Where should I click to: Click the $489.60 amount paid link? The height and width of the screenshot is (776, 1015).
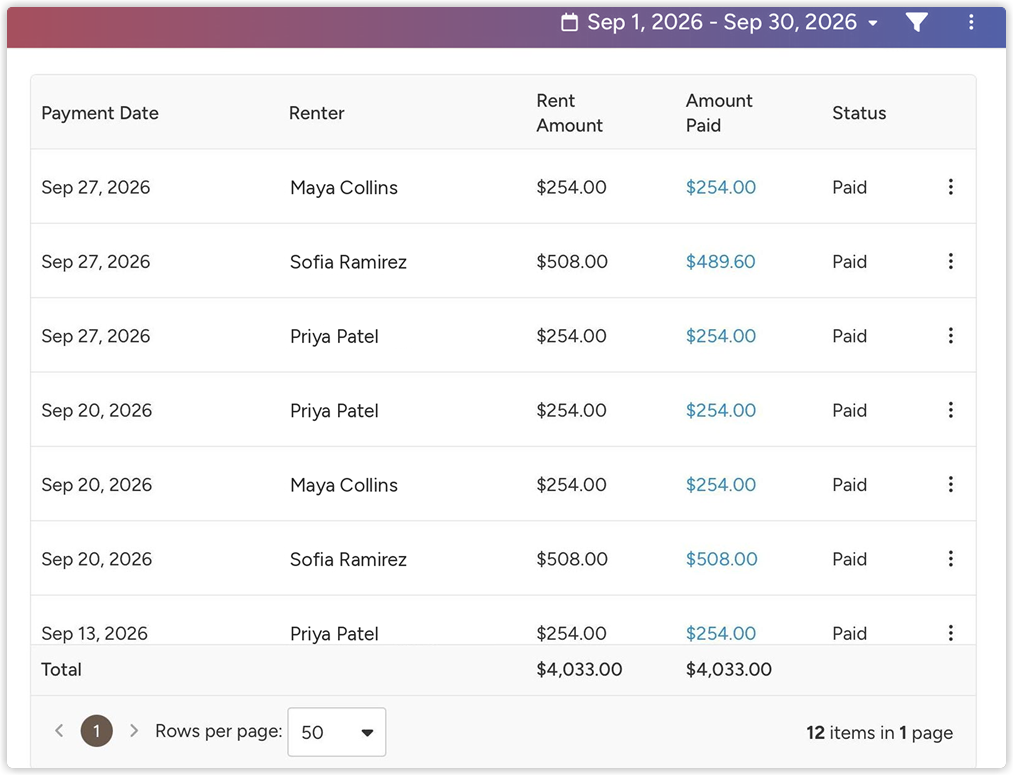(720, 262)
